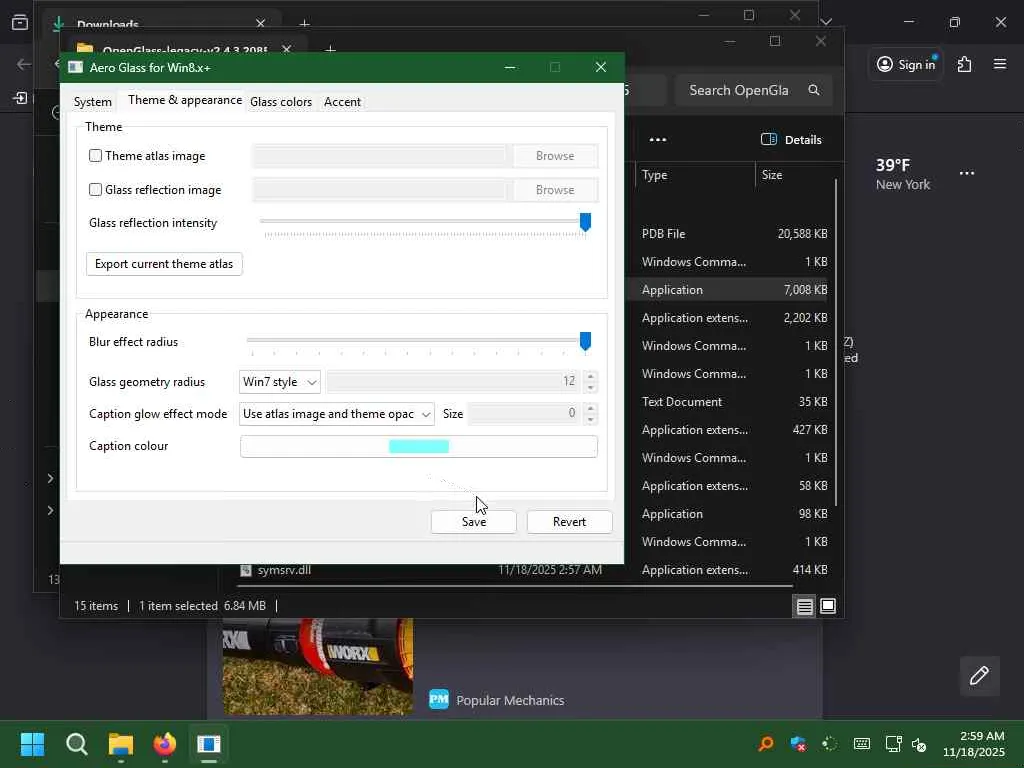Click the Export current theme atlas button
This screenshot has height=768, width=1024.
pyautogui.click(x=164, y=264)
